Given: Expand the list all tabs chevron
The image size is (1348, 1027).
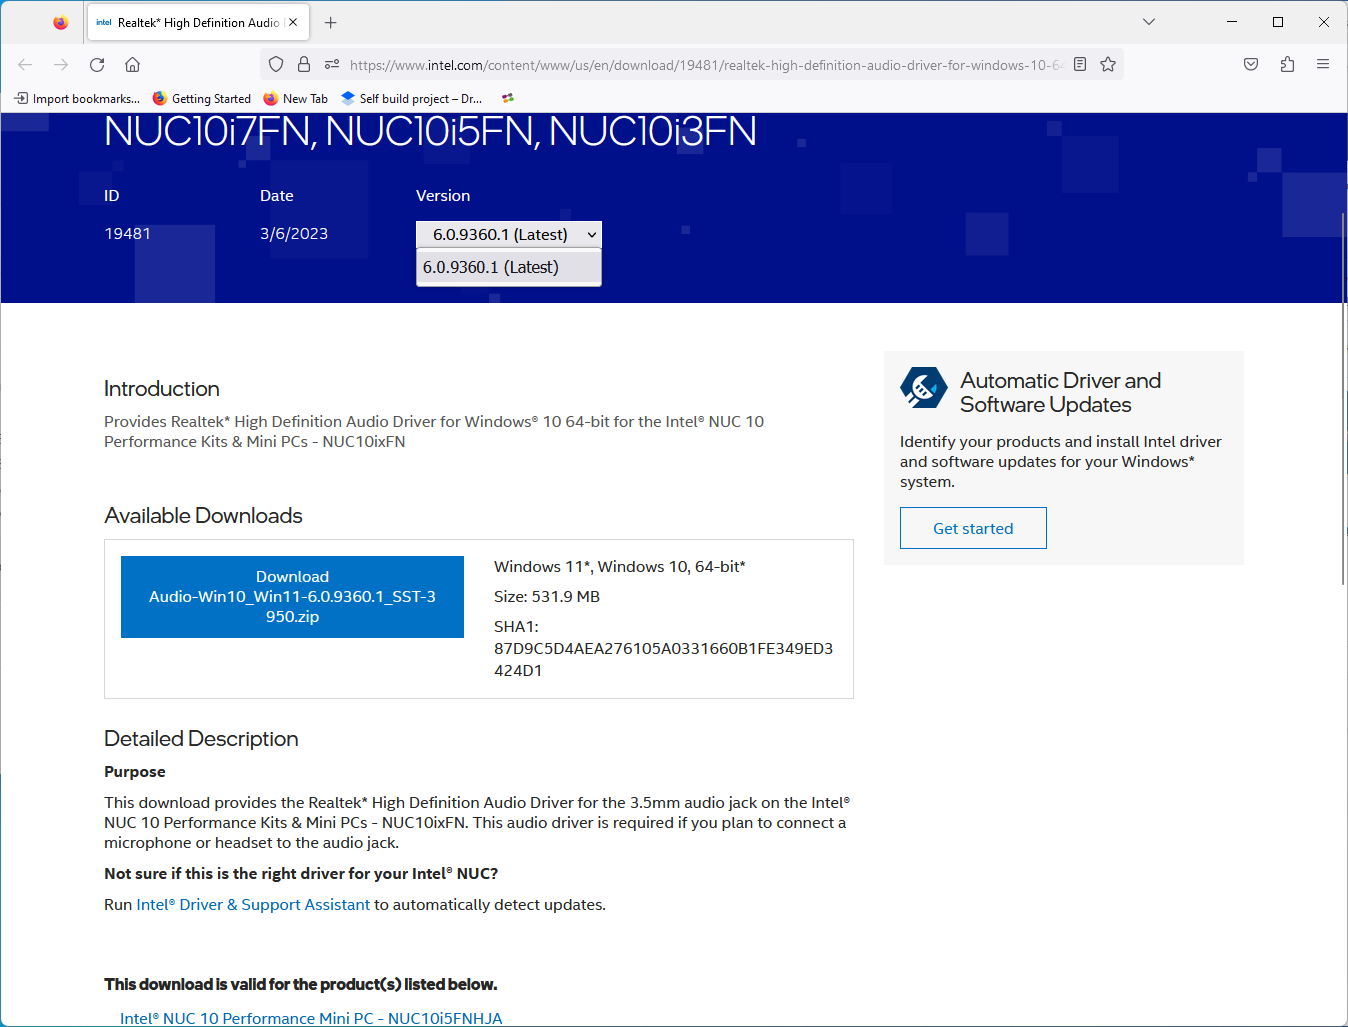Looking at the screenshot, I should click(x=1149, y=22).
